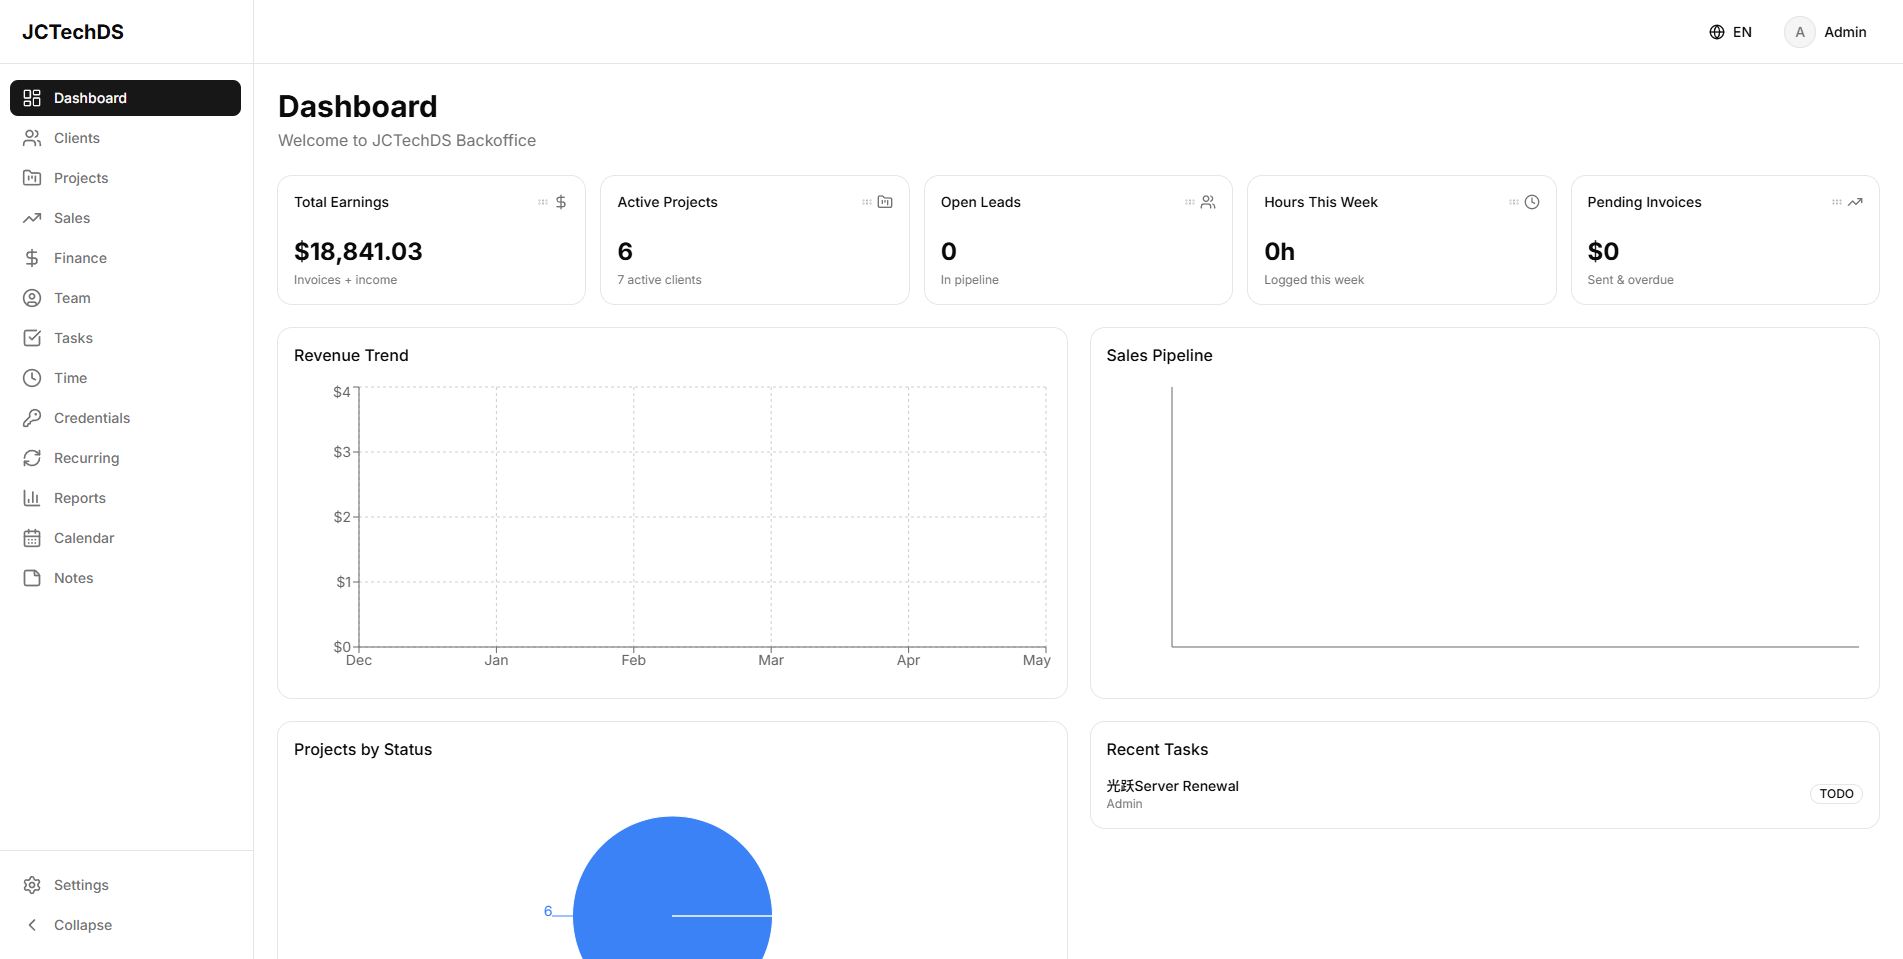
Task: Open the Finance page
Action: tap(125, 258)
